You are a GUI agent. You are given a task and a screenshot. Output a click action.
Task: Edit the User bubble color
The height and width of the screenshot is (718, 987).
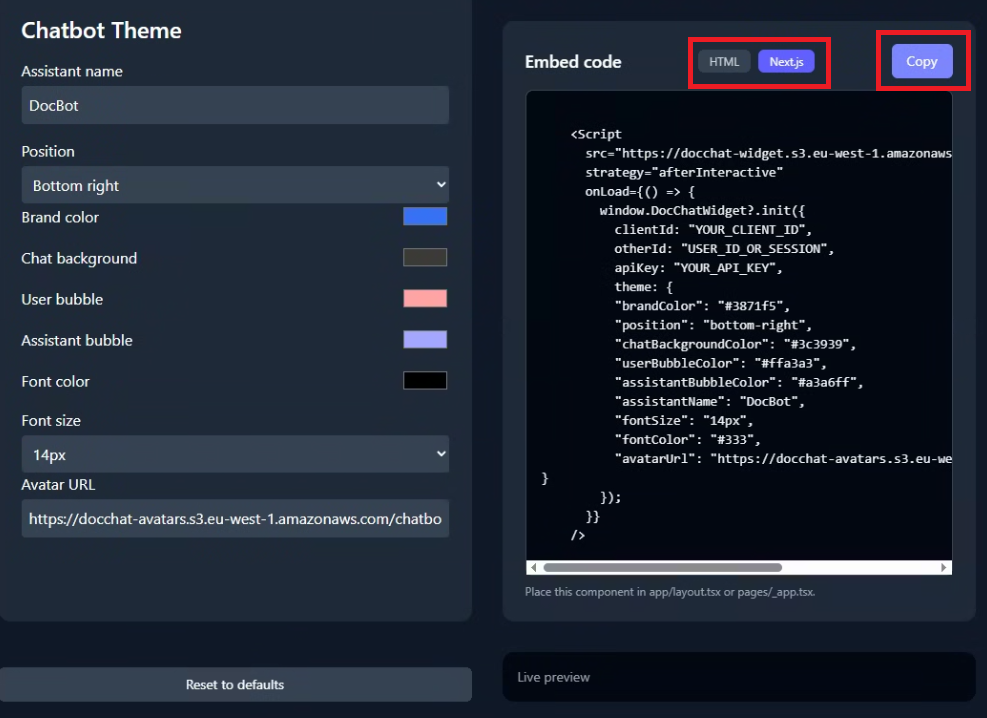tap(425, 298)
